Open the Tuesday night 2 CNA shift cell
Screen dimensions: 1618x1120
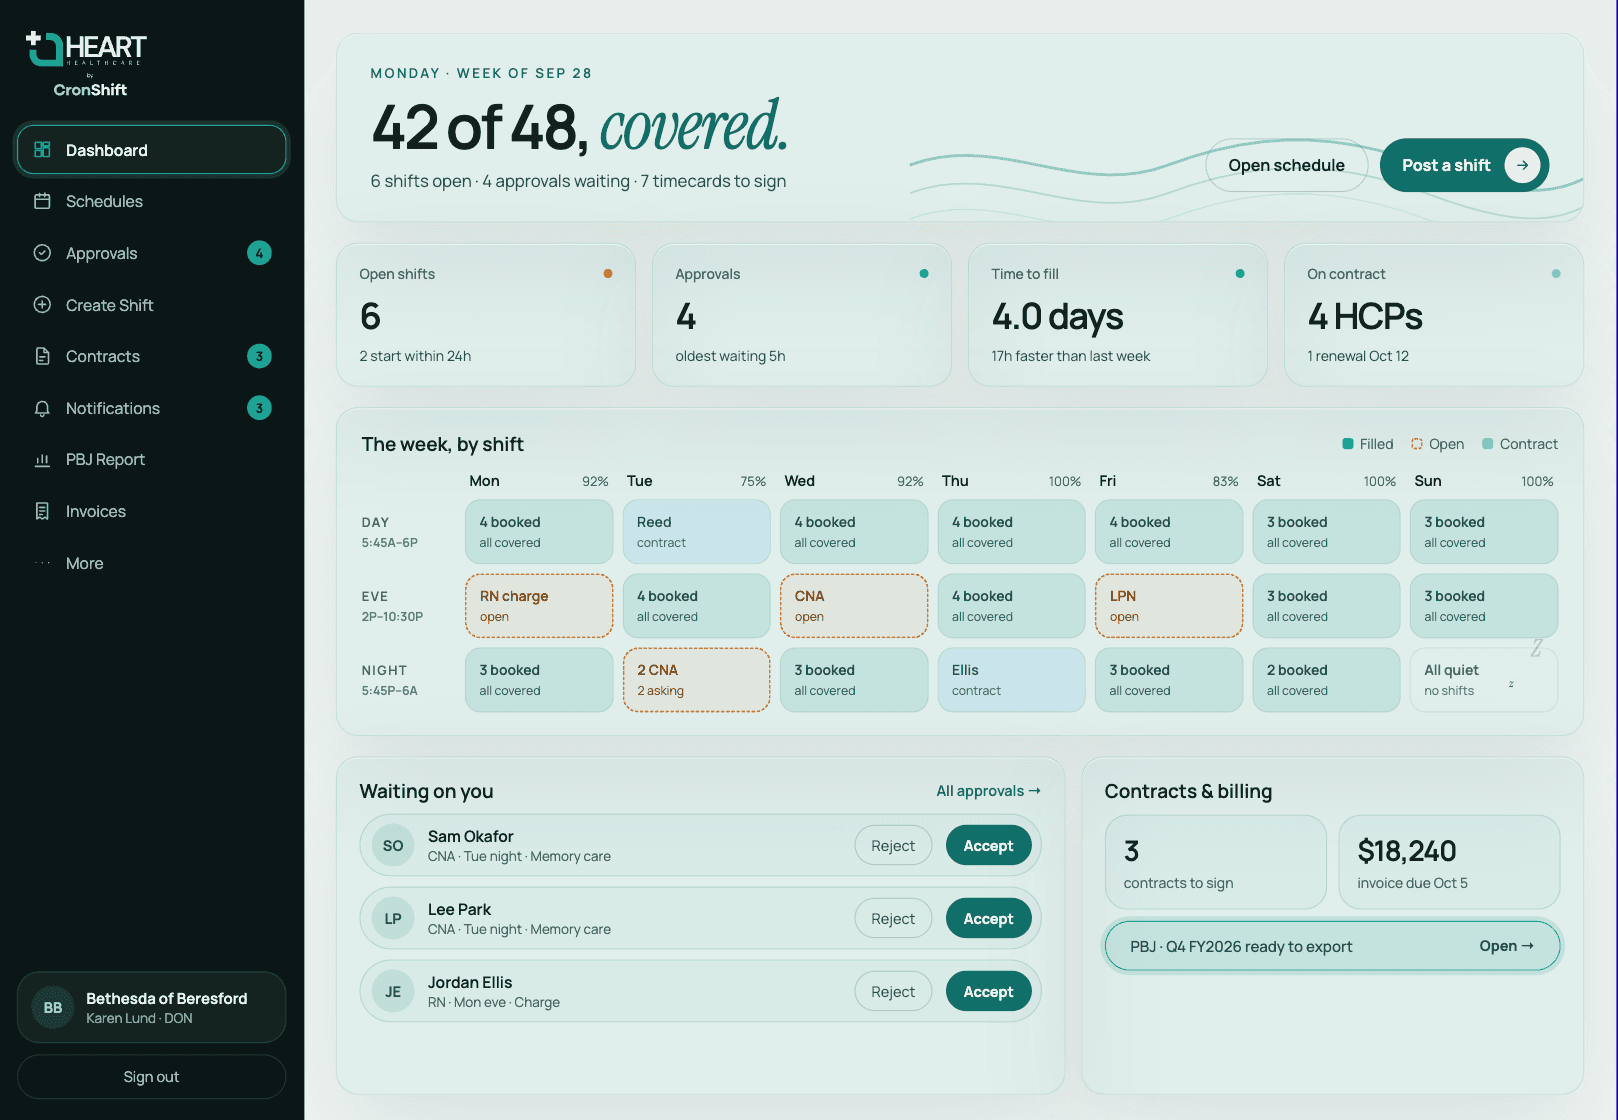pos(697,680)
